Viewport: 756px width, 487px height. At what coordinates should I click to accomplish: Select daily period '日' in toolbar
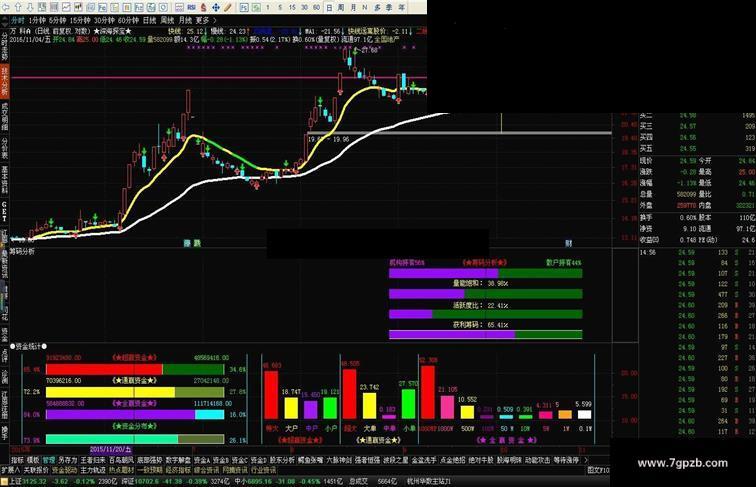(329, 8)
